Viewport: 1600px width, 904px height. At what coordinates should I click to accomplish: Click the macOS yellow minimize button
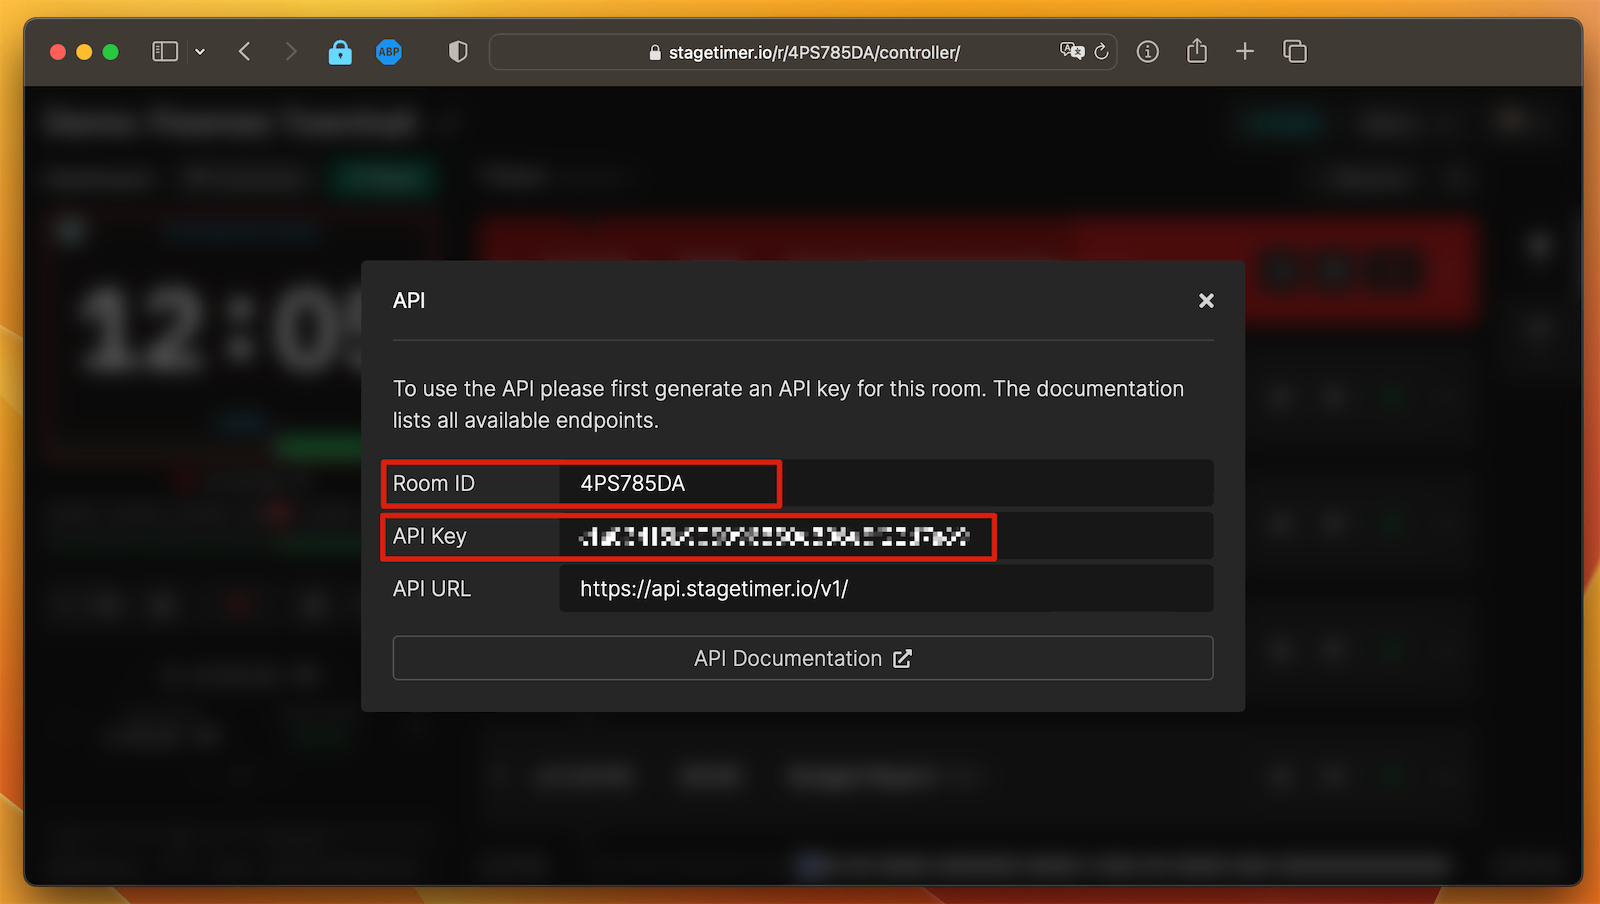coord(84,52)
